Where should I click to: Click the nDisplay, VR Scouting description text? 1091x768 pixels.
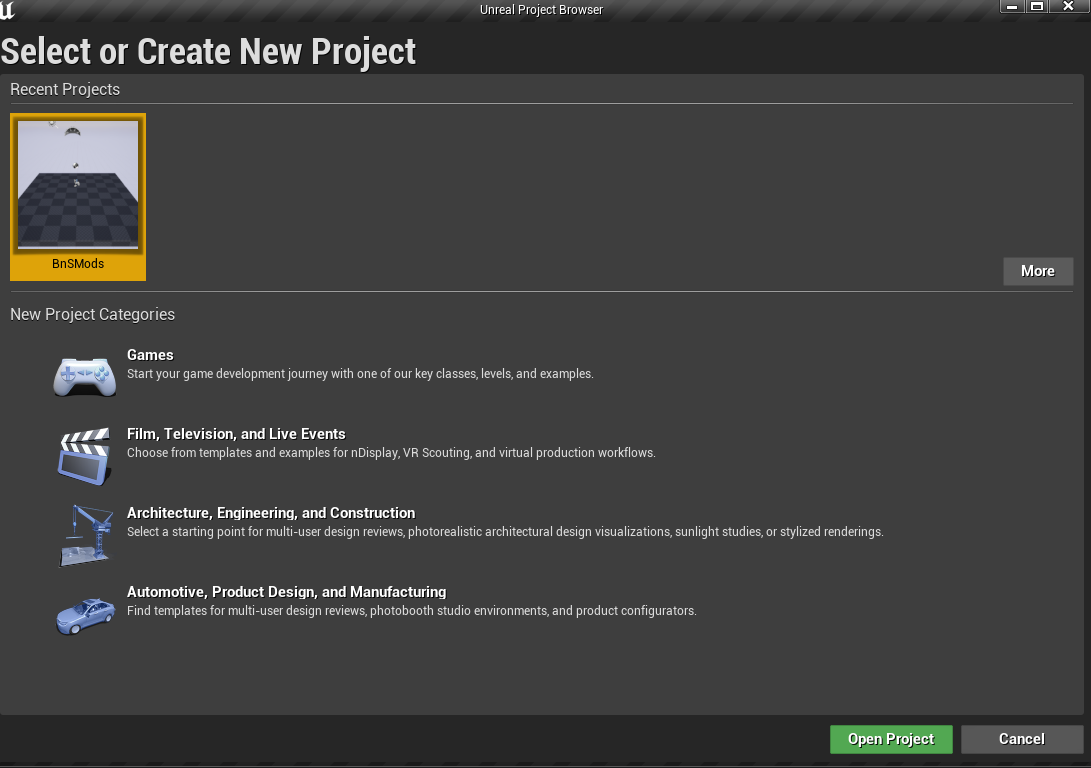[x=391, y=453]
